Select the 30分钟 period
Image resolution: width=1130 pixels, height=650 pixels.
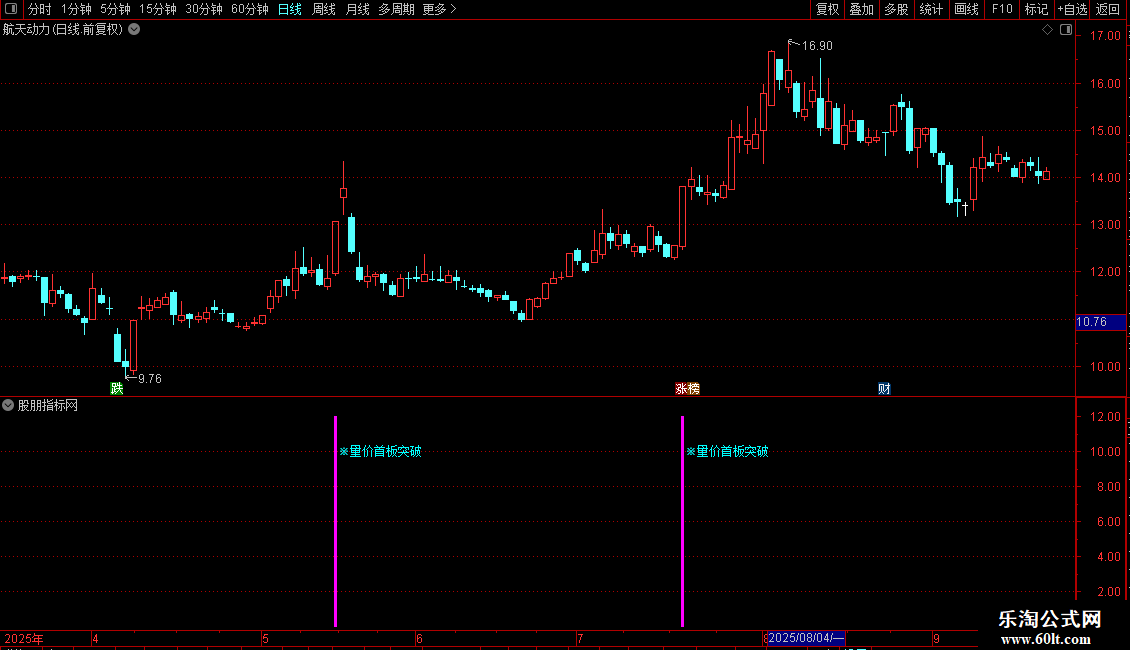(203, 9)
